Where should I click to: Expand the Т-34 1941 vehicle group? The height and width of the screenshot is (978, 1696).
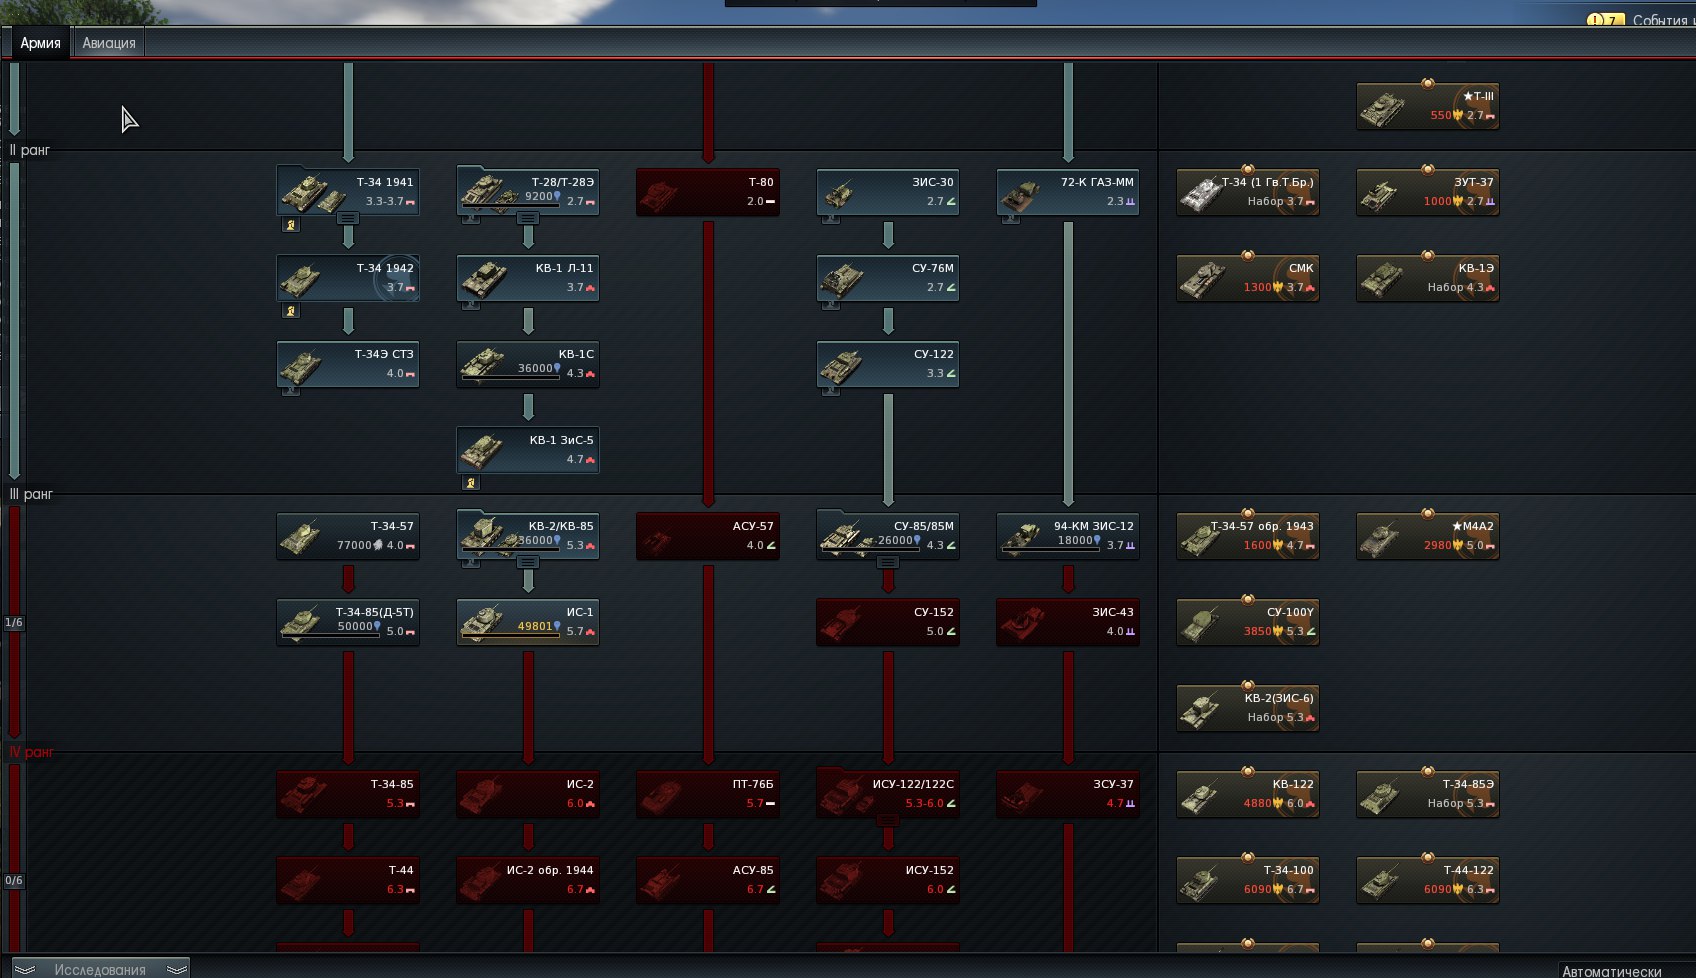(347, 218)
